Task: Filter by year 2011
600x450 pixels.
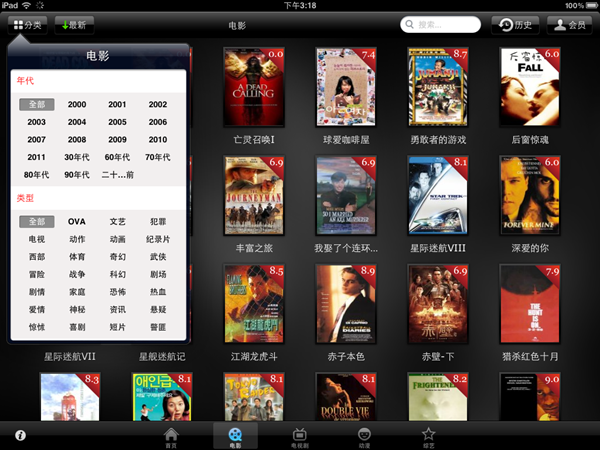Action: coord(36,157)
